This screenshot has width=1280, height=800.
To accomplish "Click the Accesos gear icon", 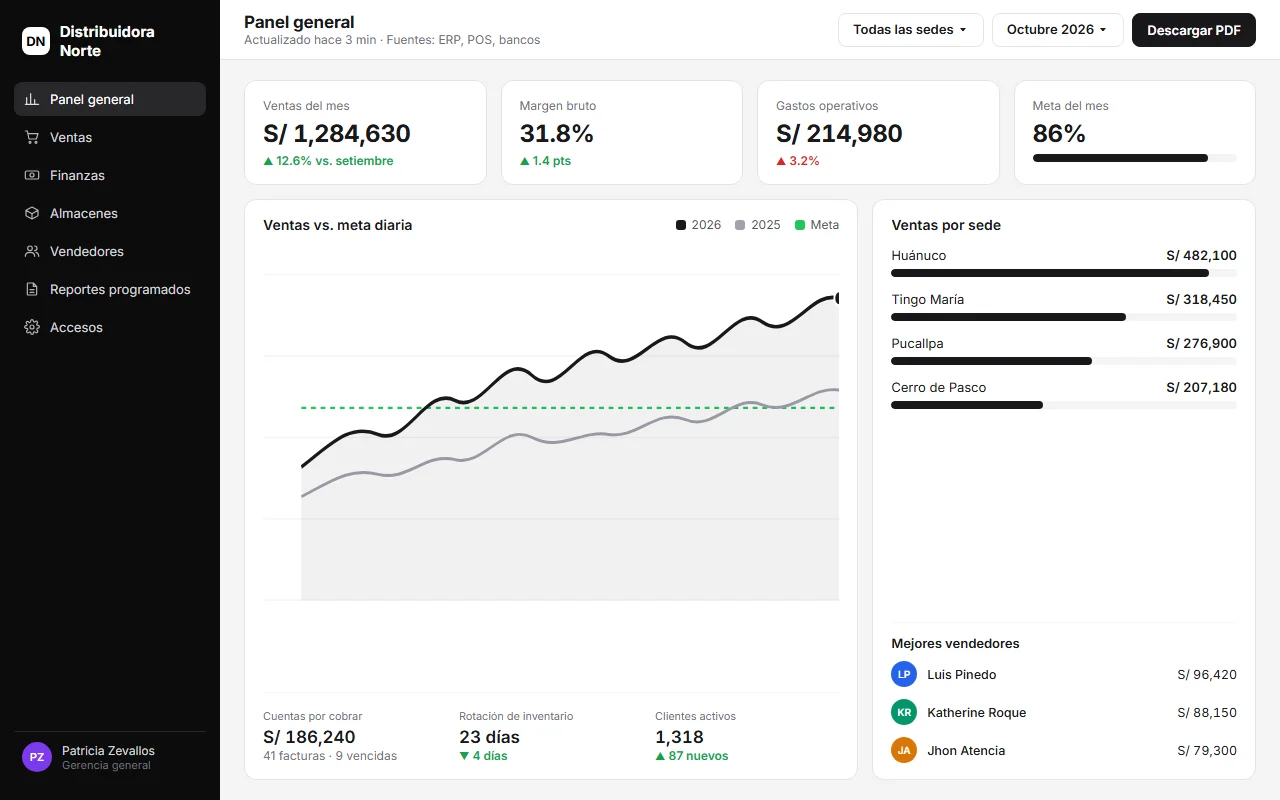I will click(x=32, y=327).
